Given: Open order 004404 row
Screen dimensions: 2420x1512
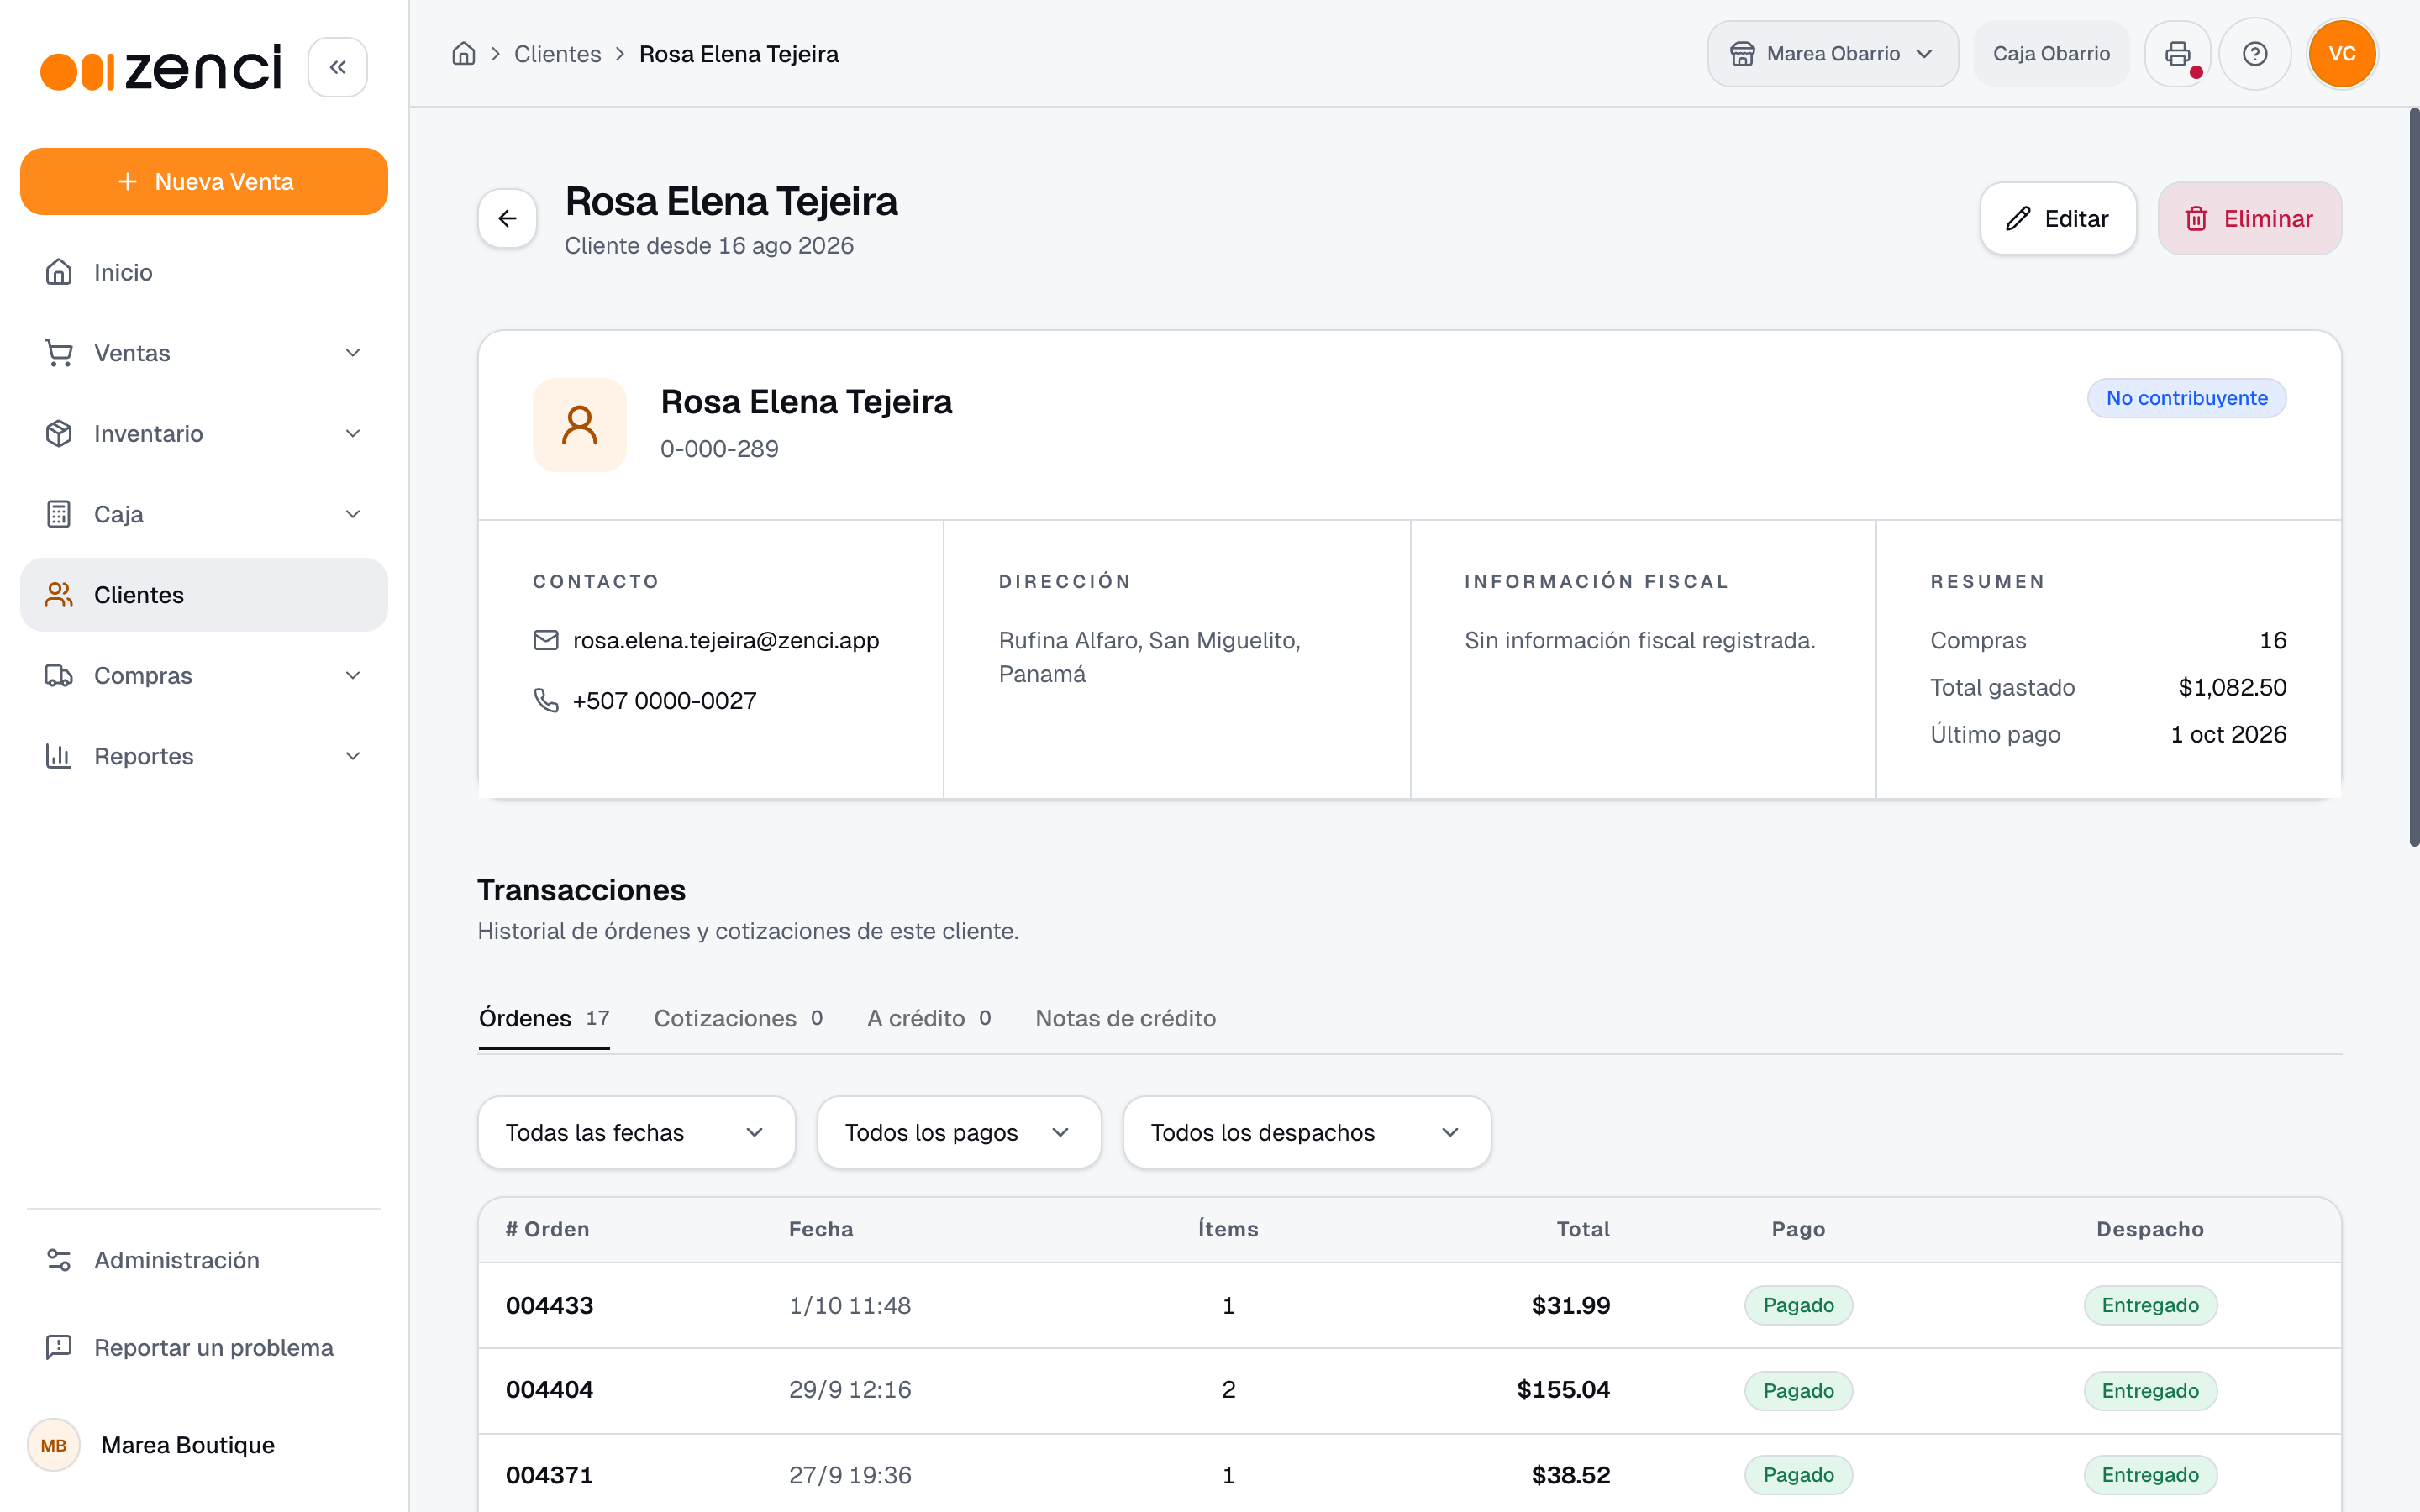Looking at the screenshot, I should [x=1410, y=1390].
